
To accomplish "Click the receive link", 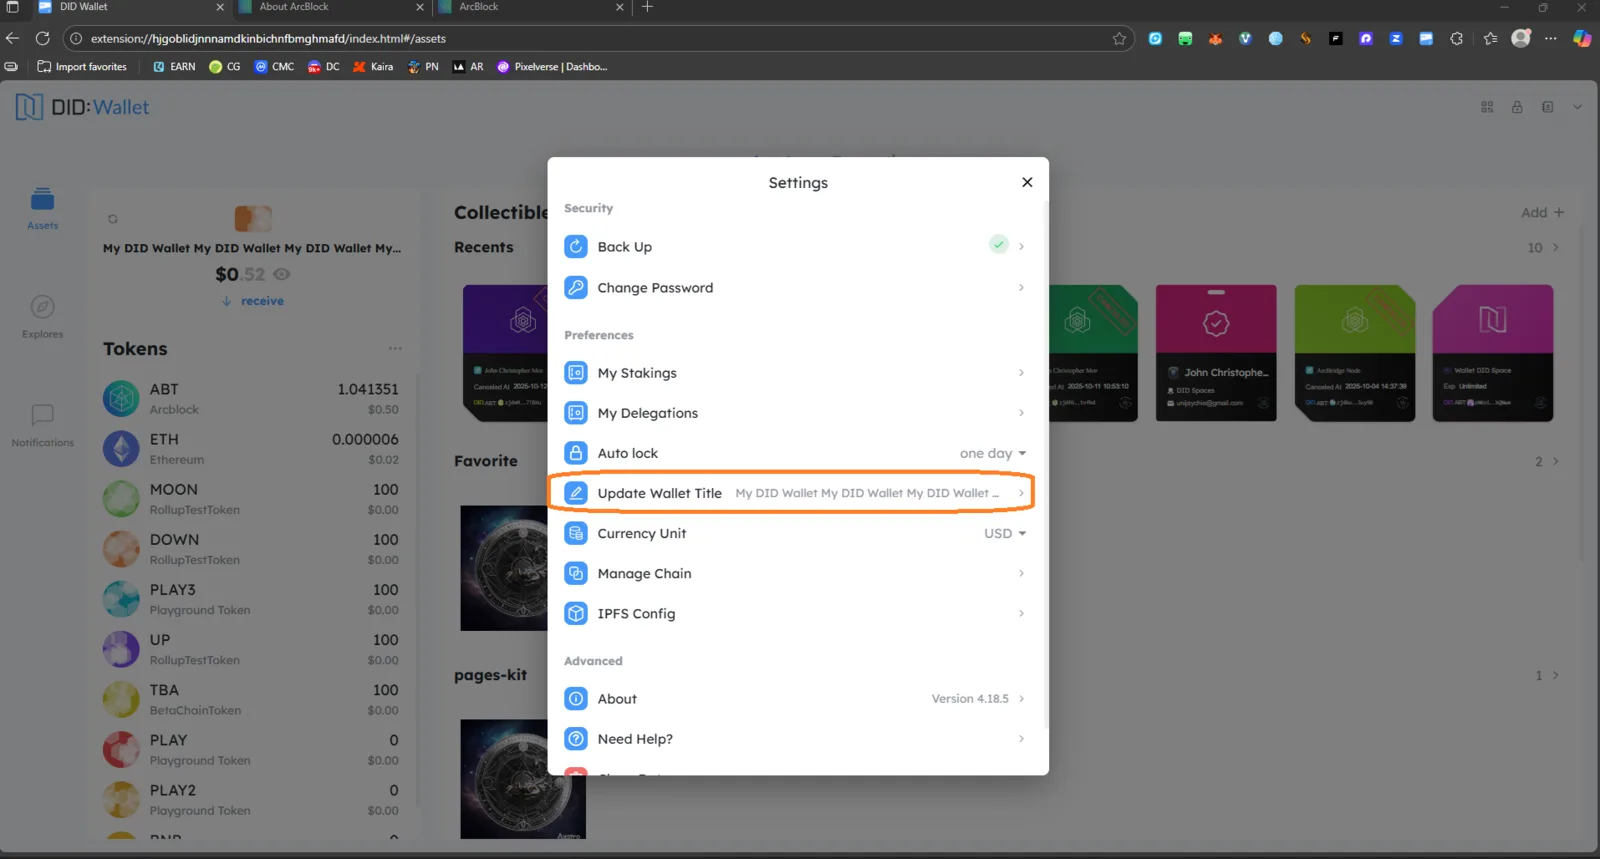I will click(x=253, y=301).
